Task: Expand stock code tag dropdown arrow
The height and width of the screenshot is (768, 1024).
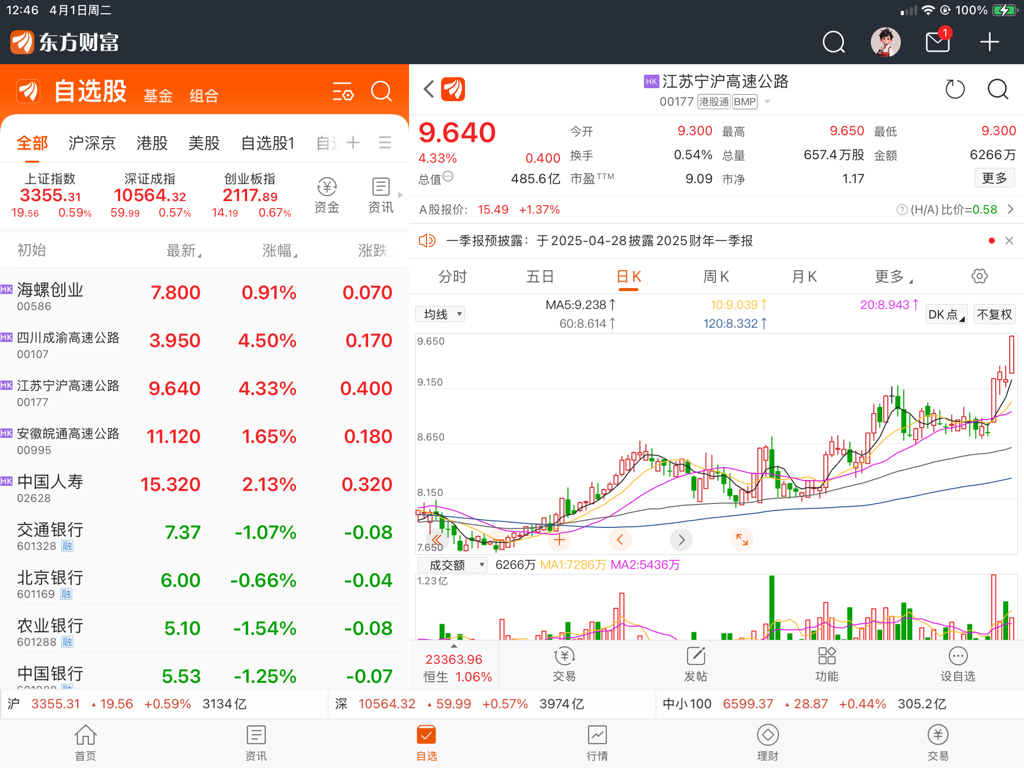Action: 767,102
